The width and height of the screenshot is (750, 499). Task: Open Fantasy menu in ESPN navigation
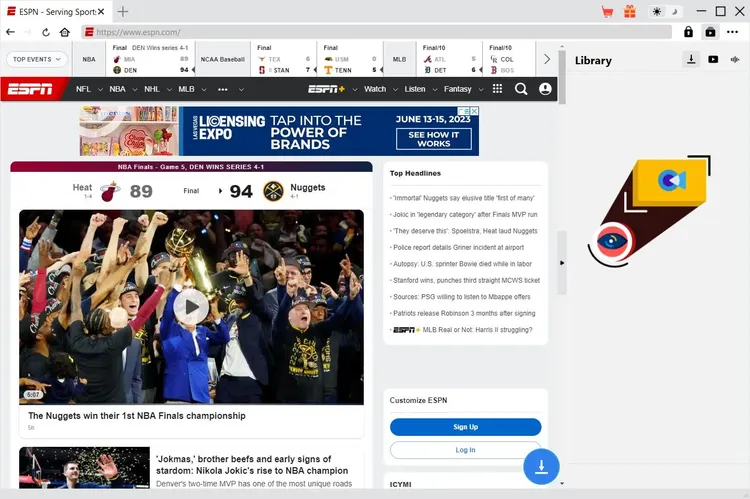coord(461,89)
